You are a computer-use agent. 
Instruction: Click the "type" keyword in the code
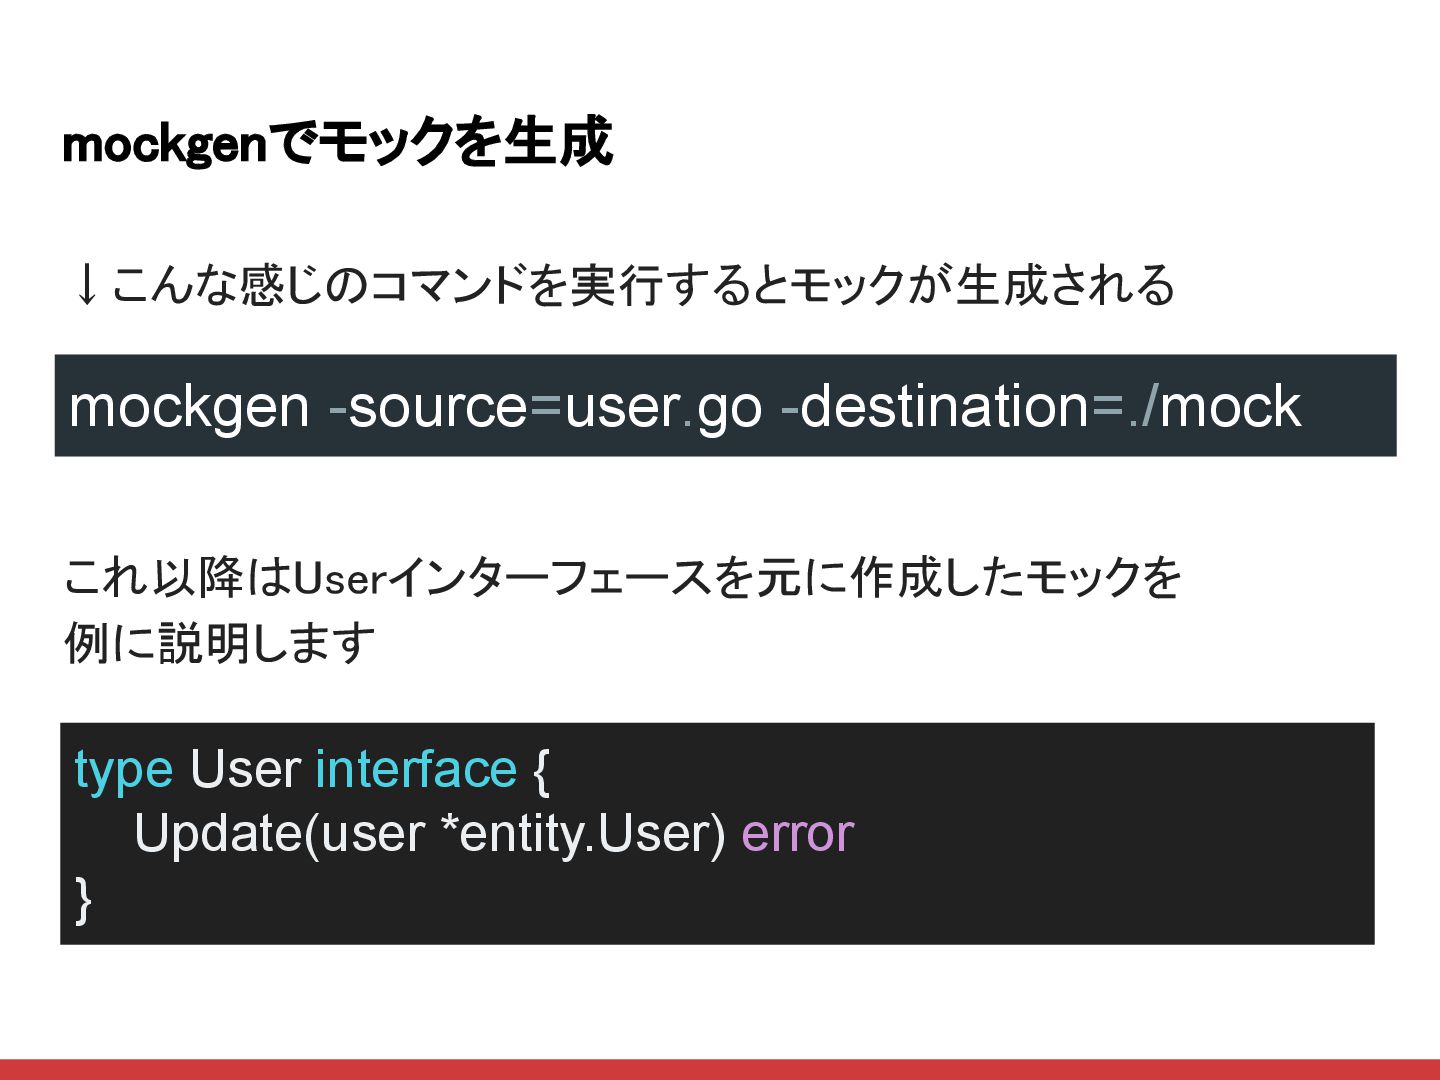(x=123, y=770)
